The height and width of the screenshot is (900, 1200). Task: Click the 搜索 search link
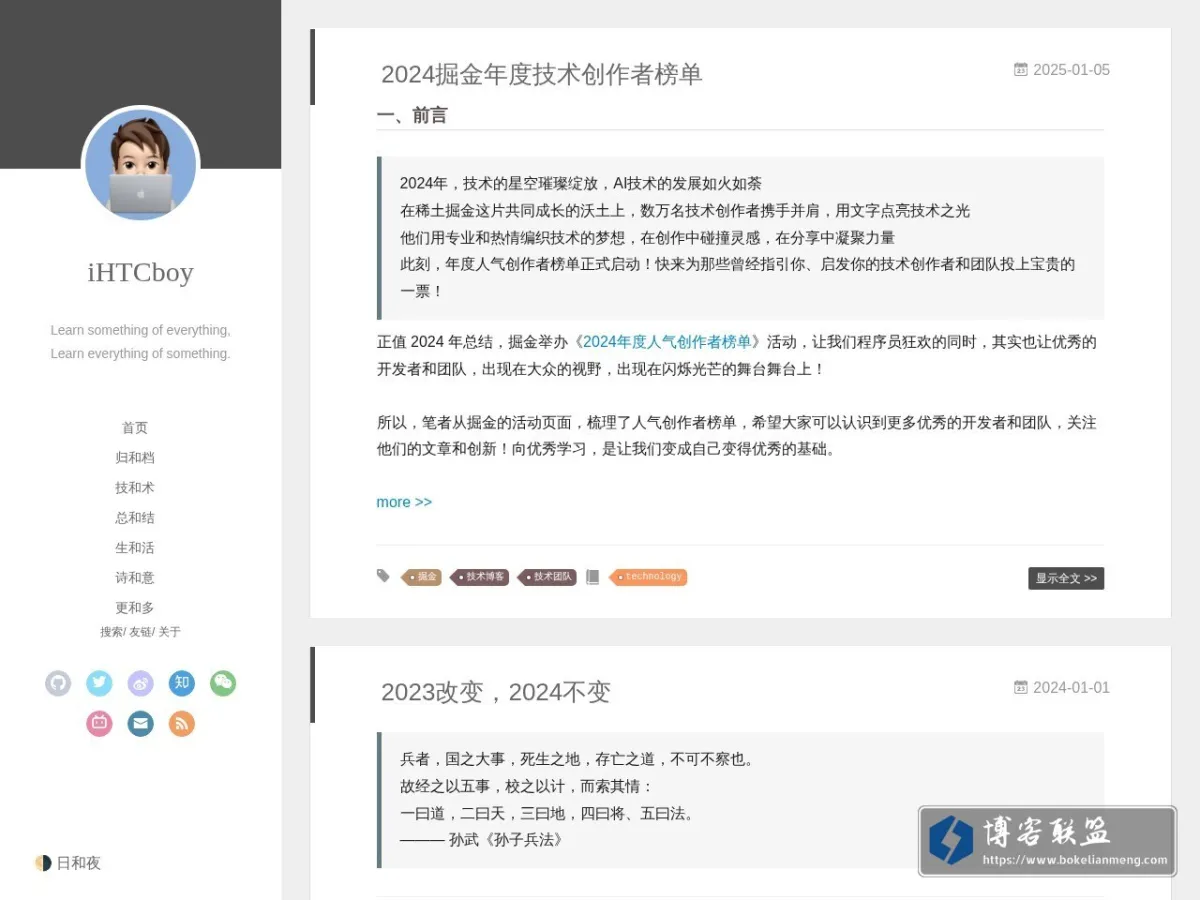111,632
